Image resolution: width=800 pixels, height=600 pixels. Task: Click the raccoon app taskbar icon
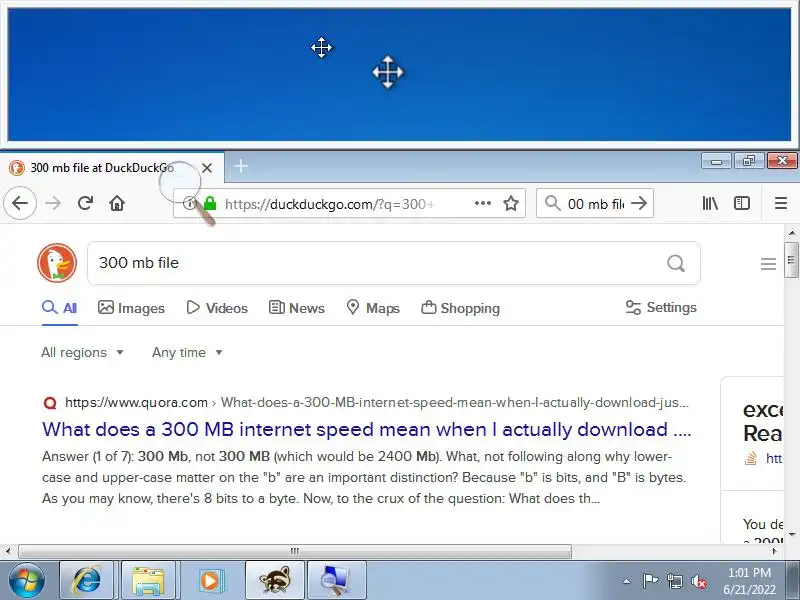275,580
